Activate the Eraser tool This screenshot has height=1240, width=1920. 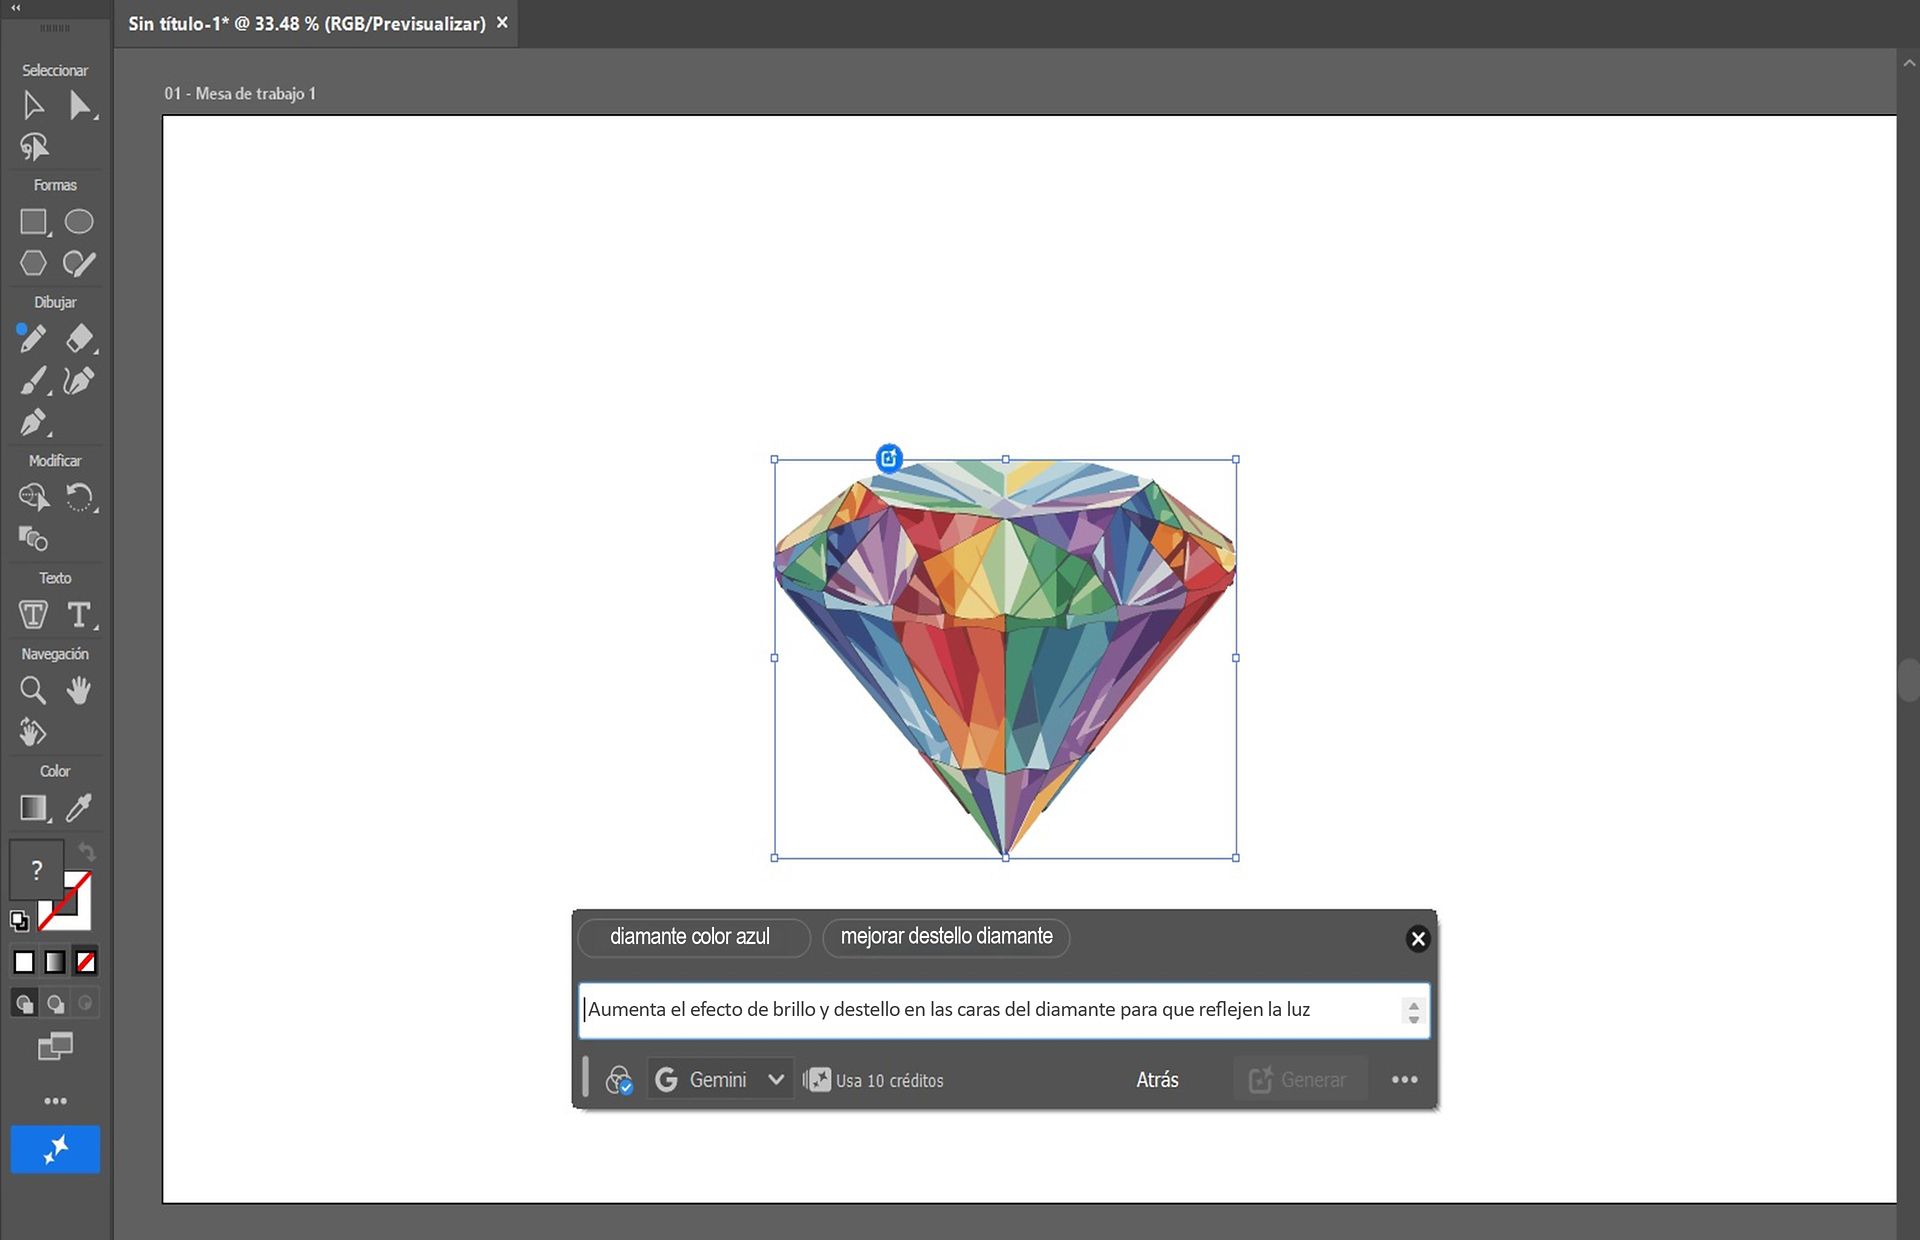pos(80,339)
